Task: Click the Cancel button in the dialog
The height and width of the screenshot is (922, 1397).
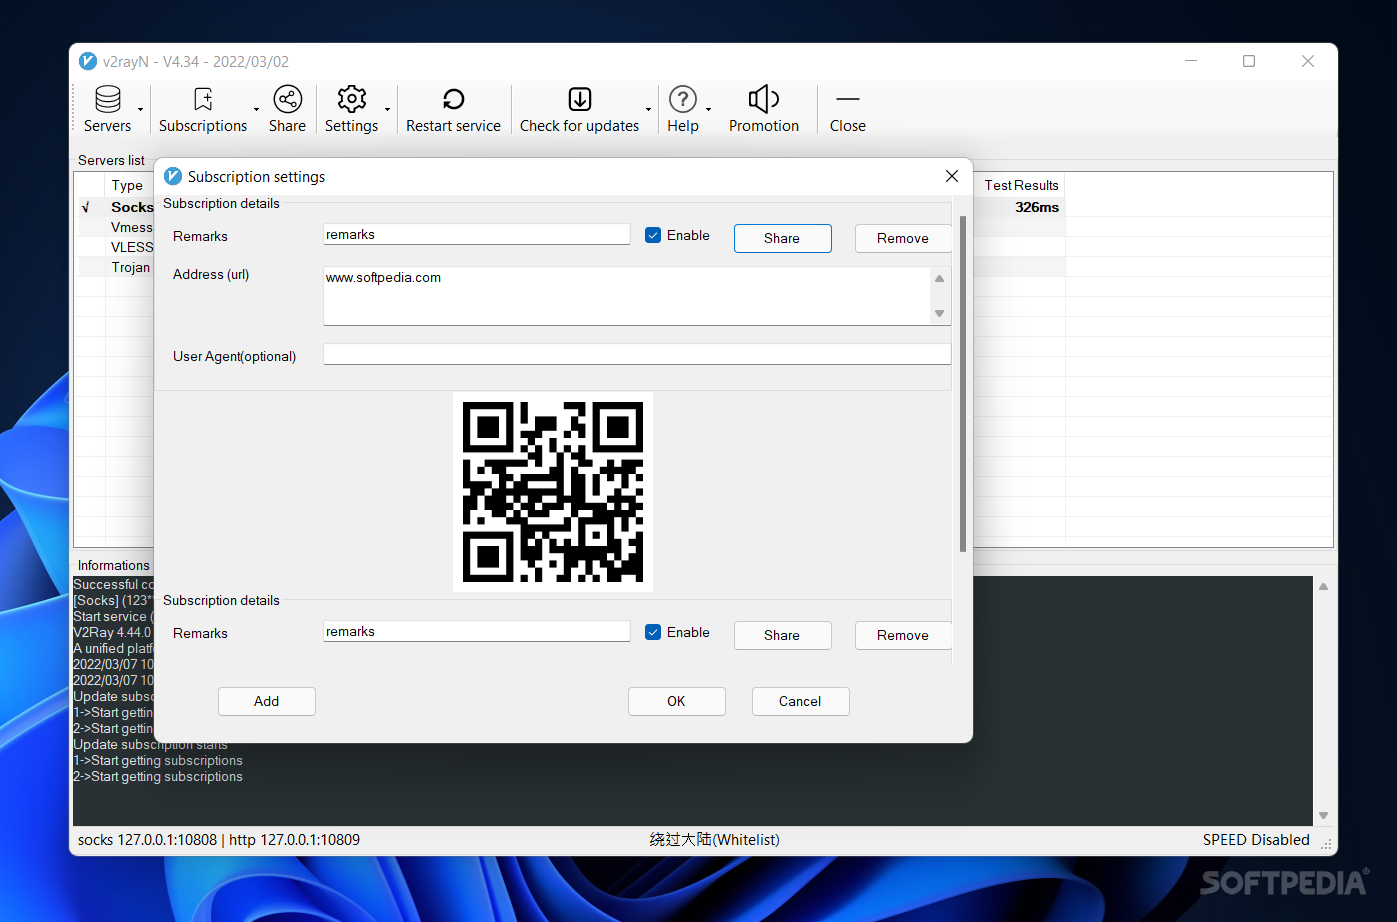Action: (x=800, y=701)
